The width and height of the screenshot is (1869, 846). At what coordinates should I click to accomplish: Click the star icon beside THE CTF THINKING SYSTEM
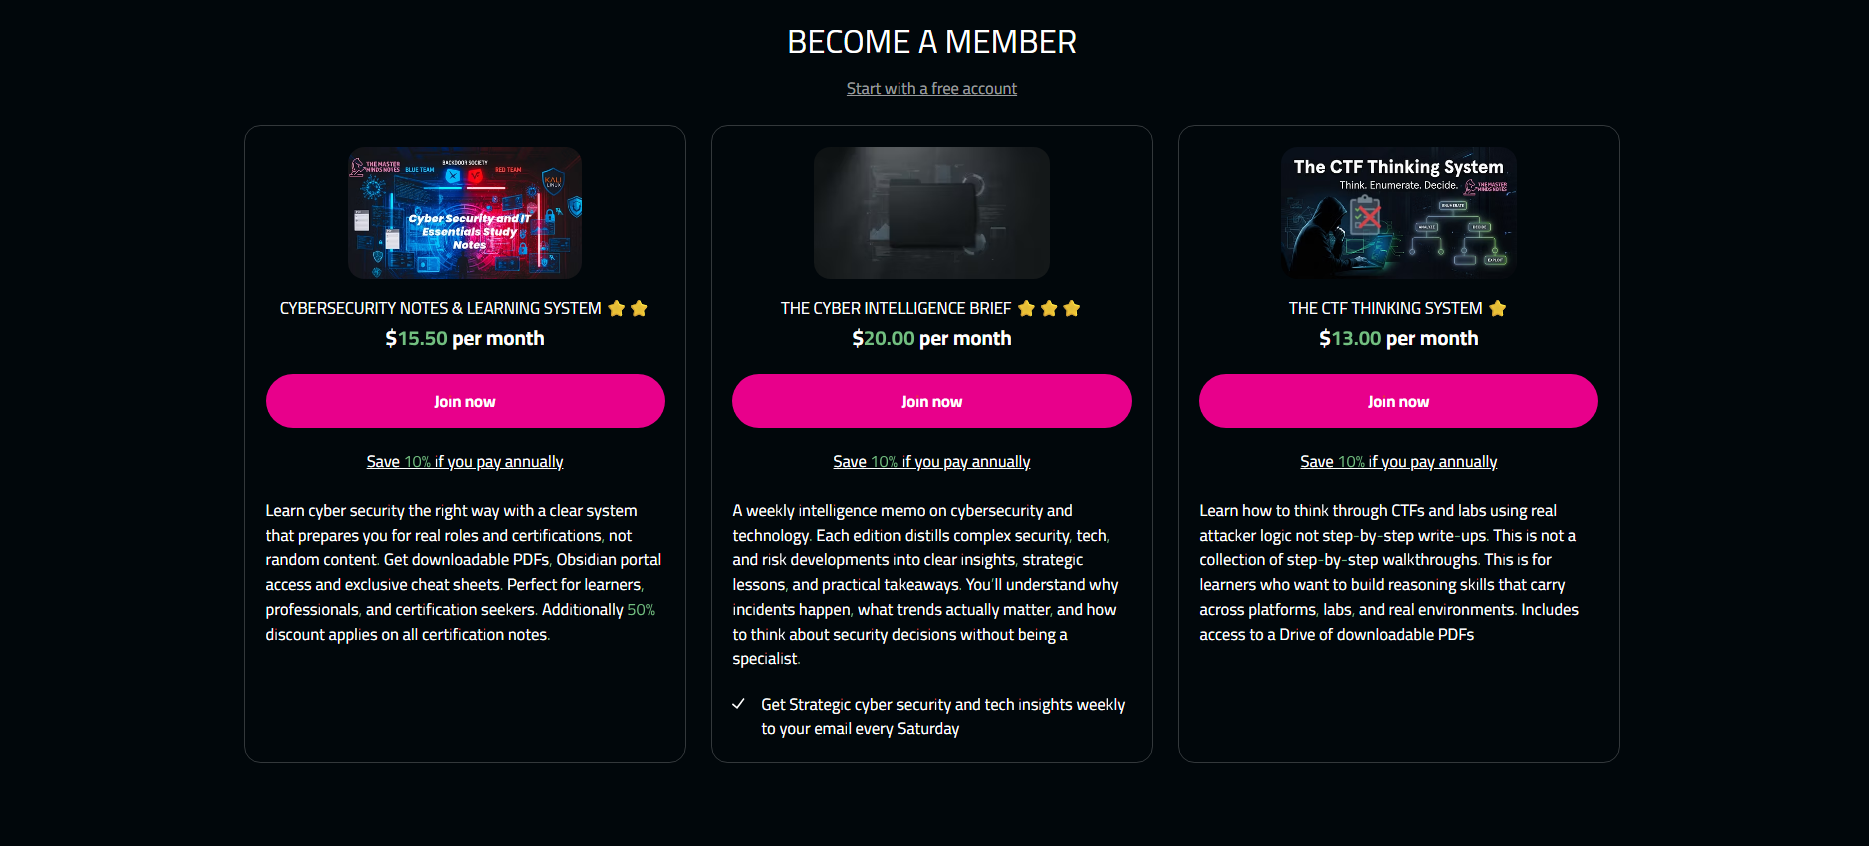1497,308
